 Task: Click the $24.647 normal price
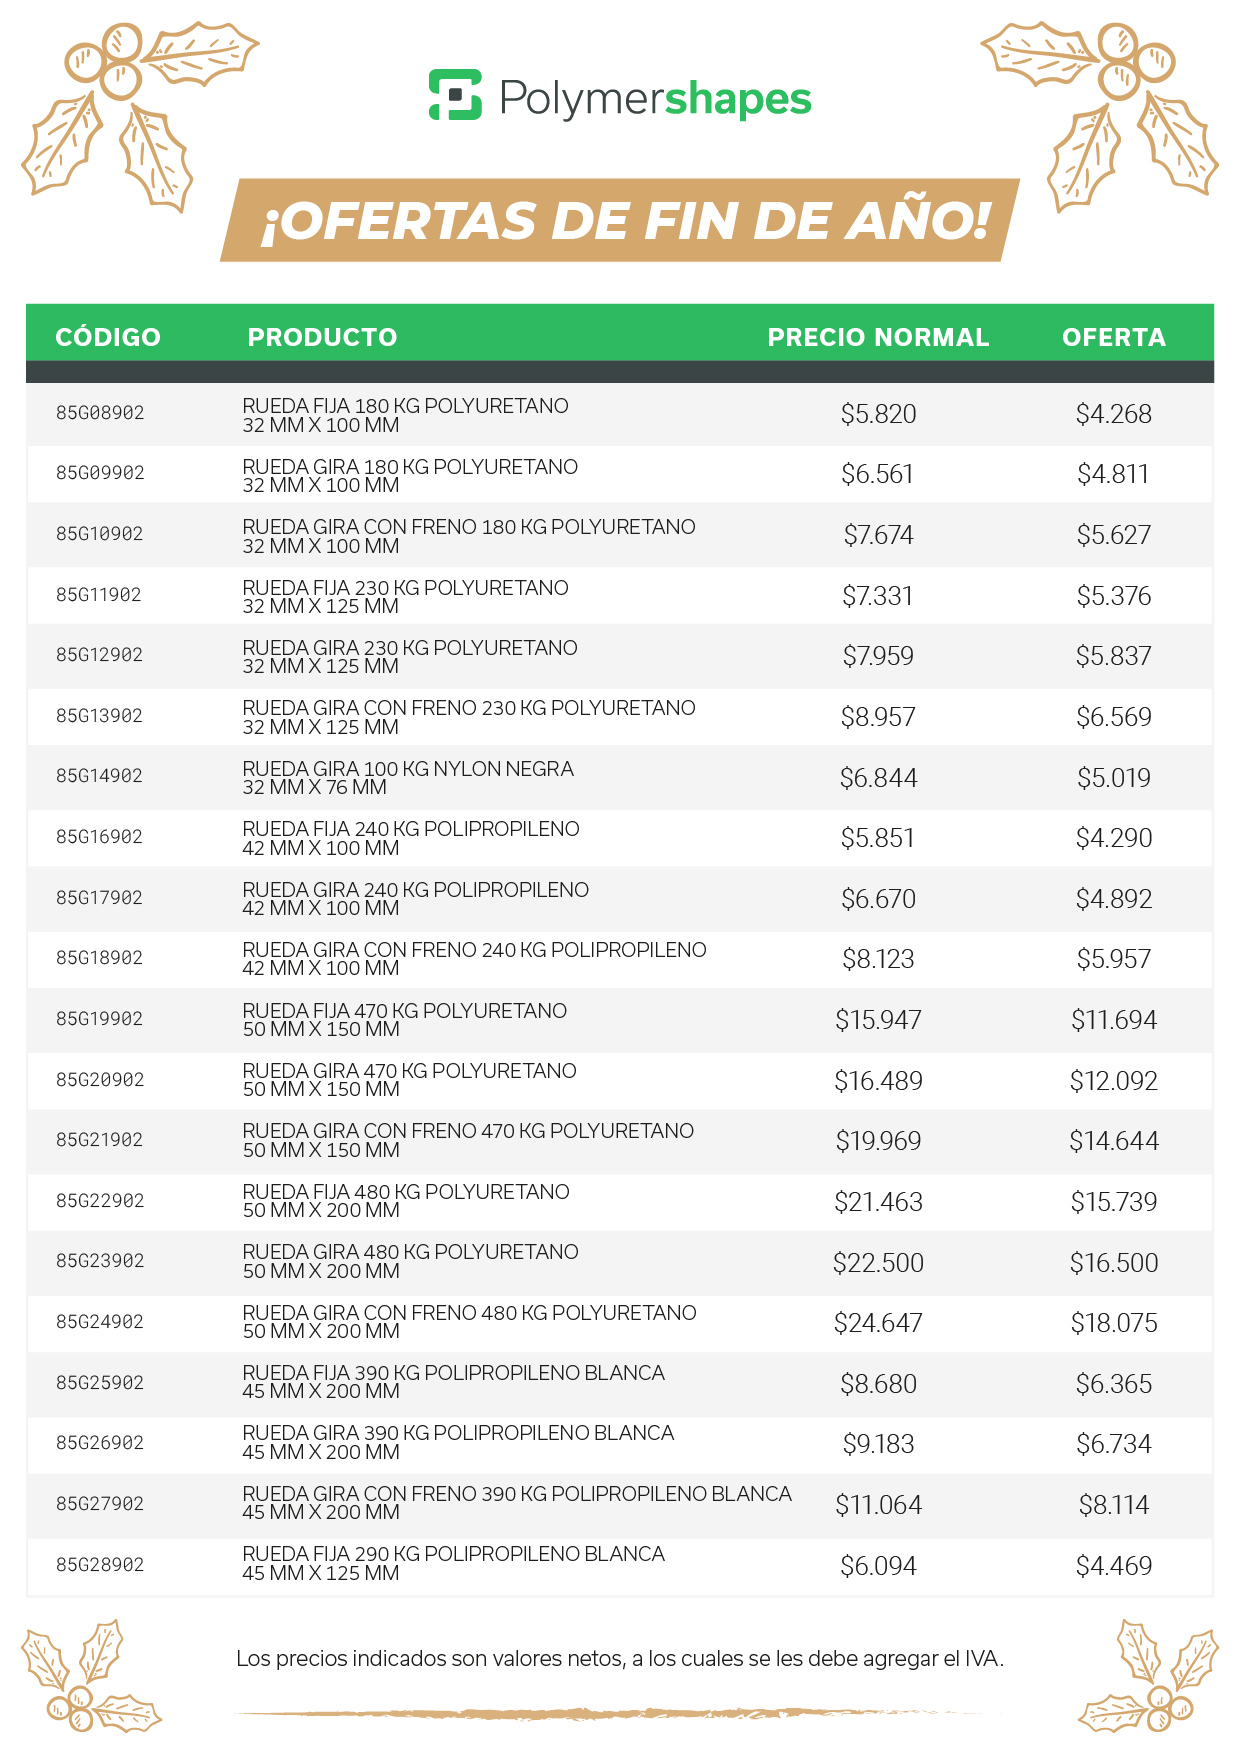(878, 1323)
